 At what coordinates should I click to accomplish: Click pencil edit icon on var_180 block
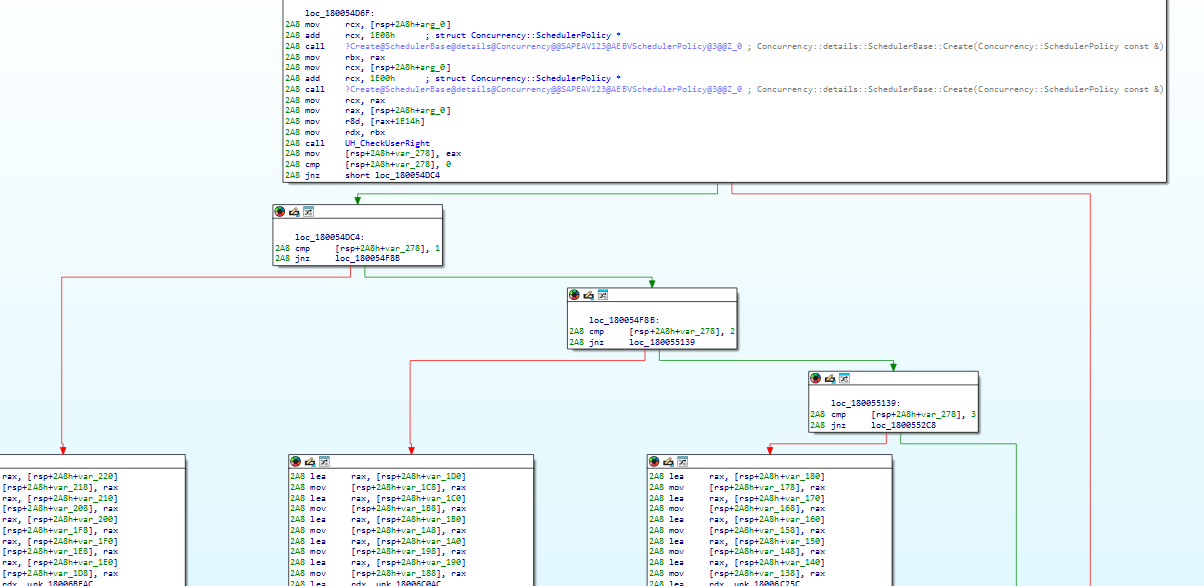[x=669, y=461]
